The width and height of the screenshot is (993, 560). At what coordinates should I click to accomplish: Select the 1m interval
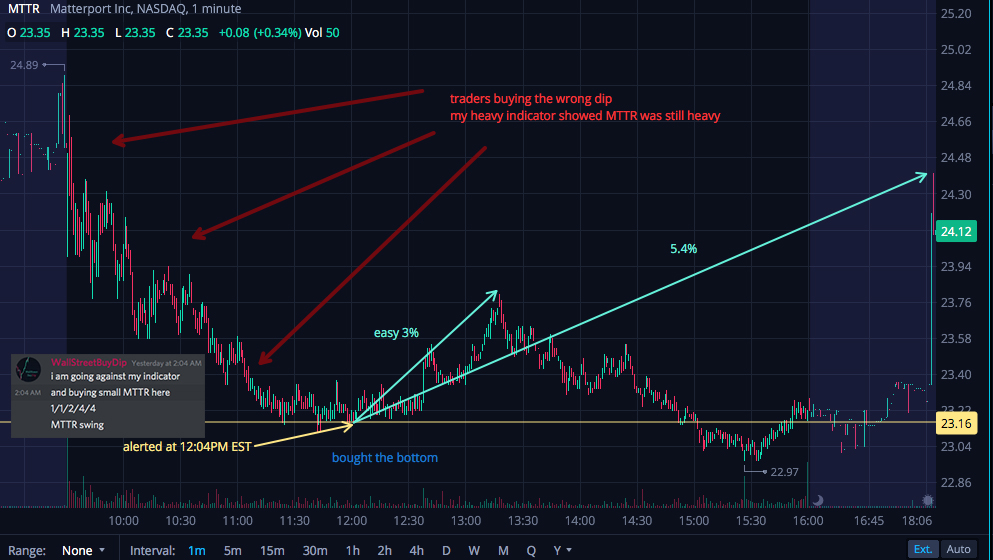pos(196,550)
